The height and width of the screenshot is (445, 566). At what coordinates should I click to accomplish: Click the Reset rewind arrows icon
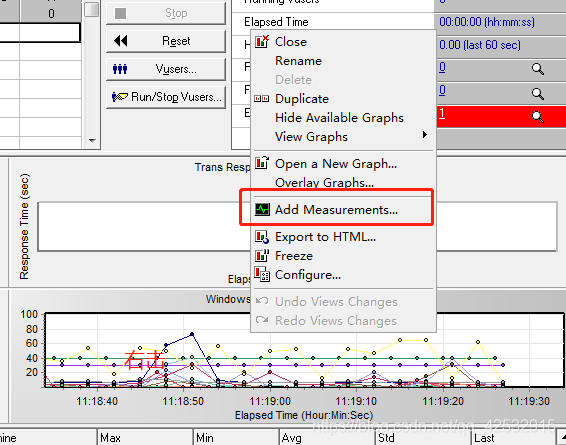pyautogui.click(x=121, y=41)
